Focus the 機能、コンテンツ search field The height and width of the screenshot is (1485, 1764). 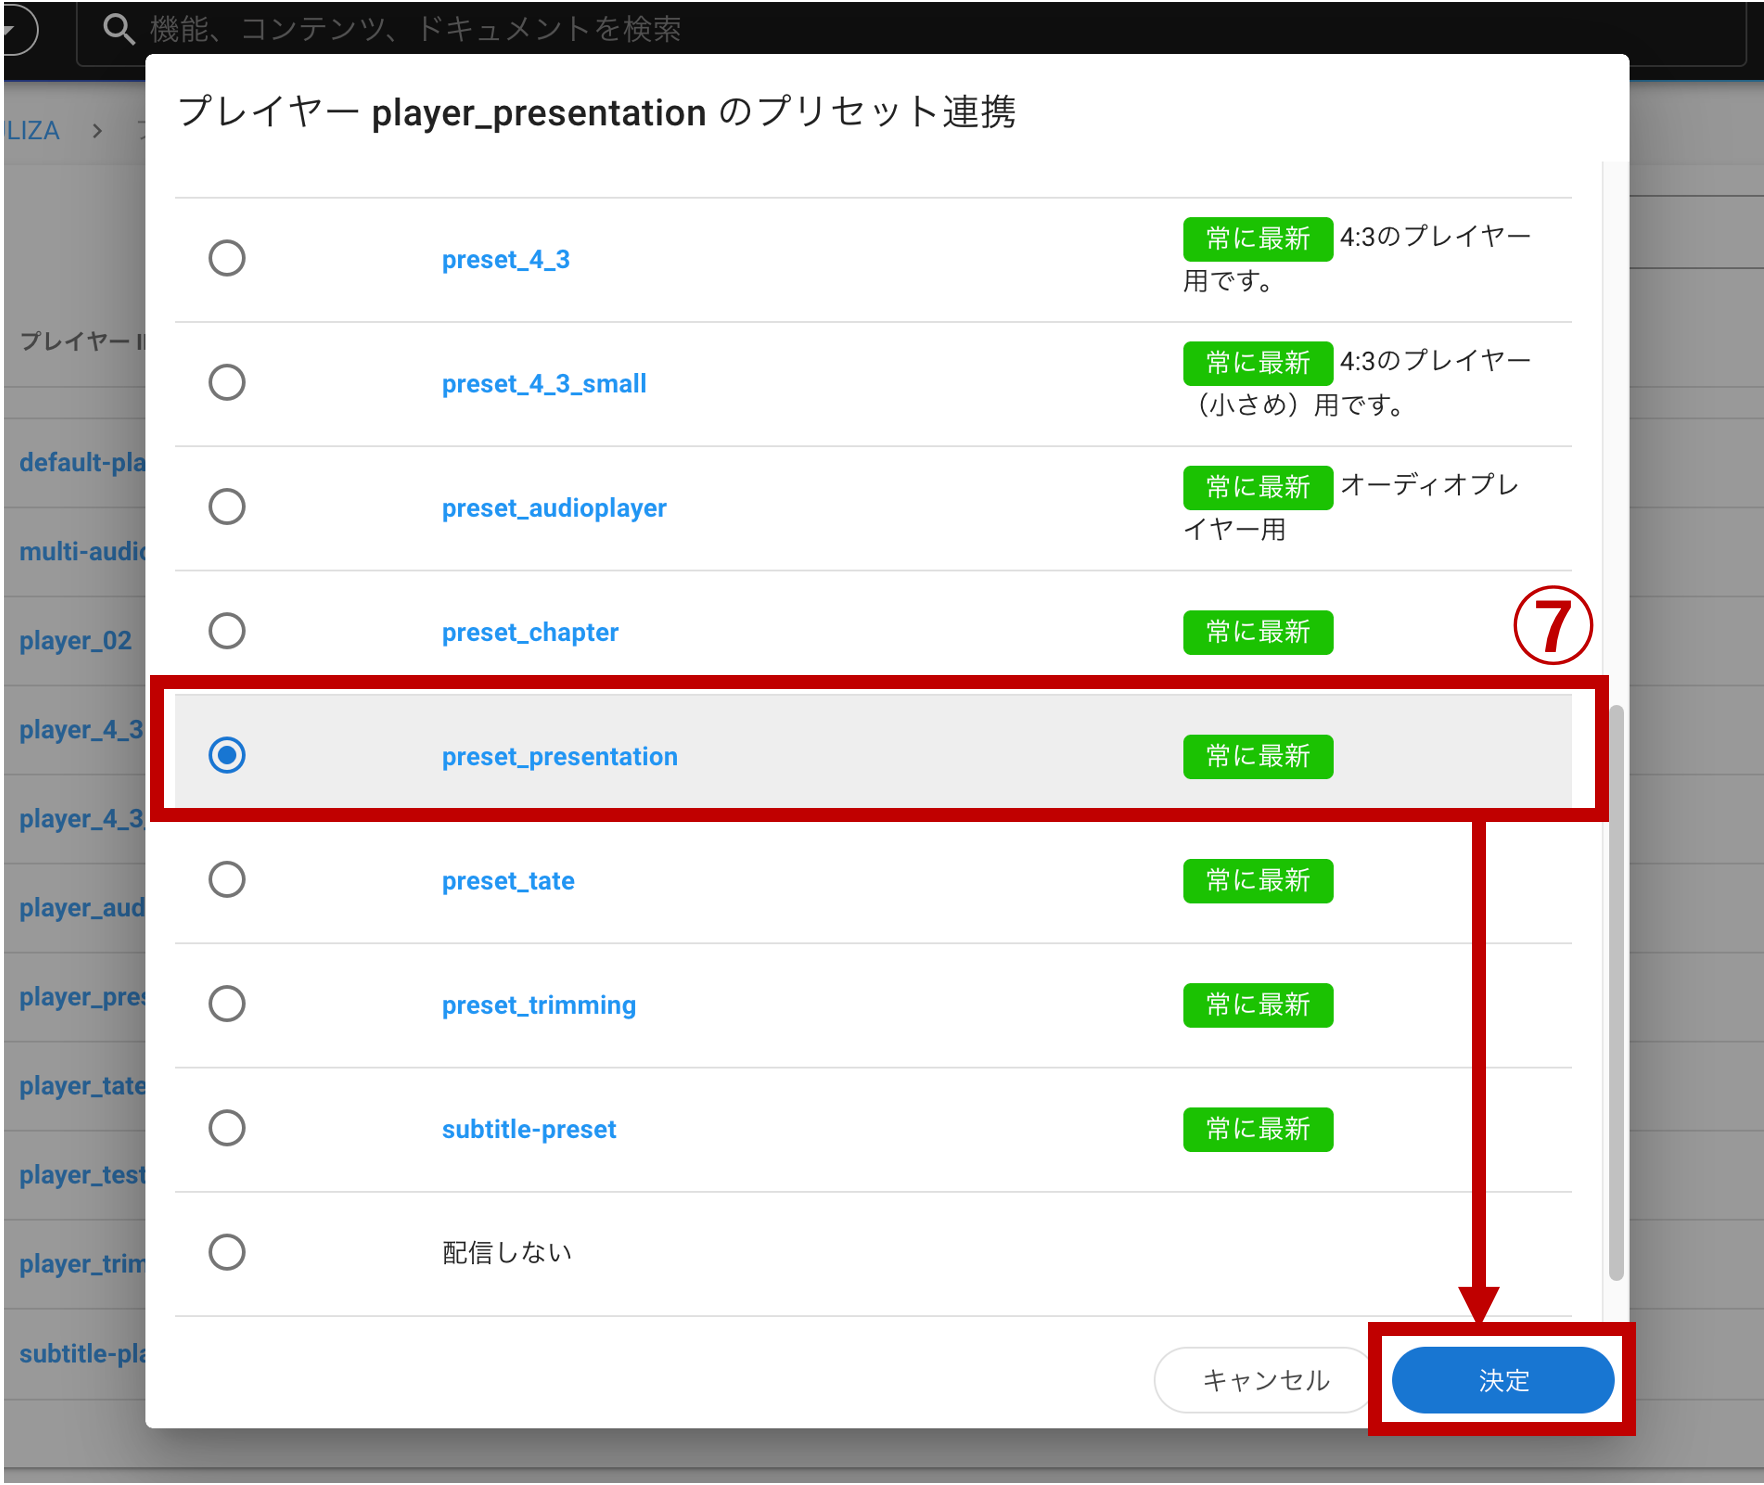910,30
